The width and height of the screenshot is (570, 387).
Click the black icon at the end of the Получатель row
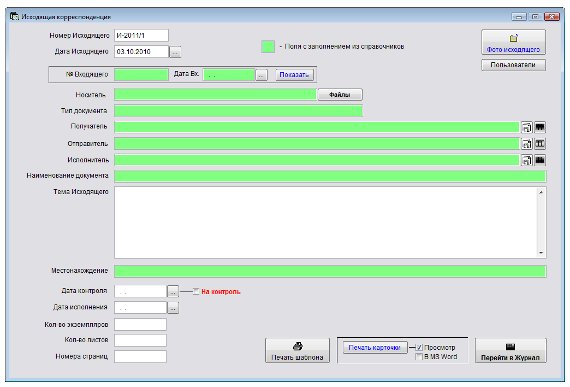pyautogui.click(x=540, y=127)
